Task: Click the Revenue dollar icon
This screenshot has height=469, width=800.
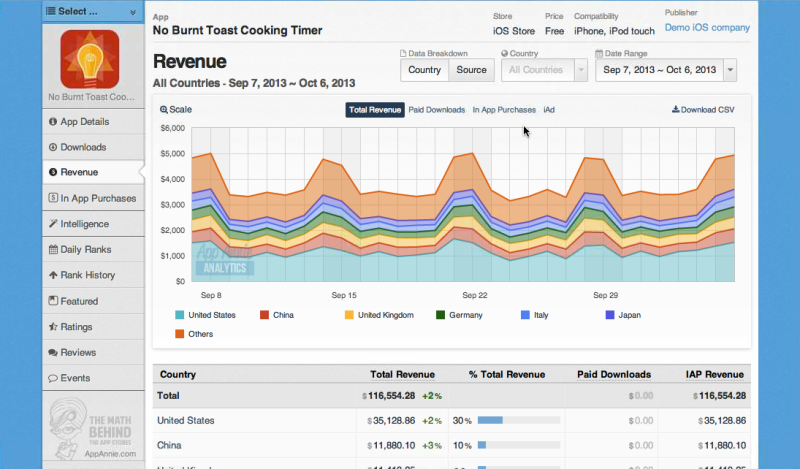Action: (x=53, y=172)
